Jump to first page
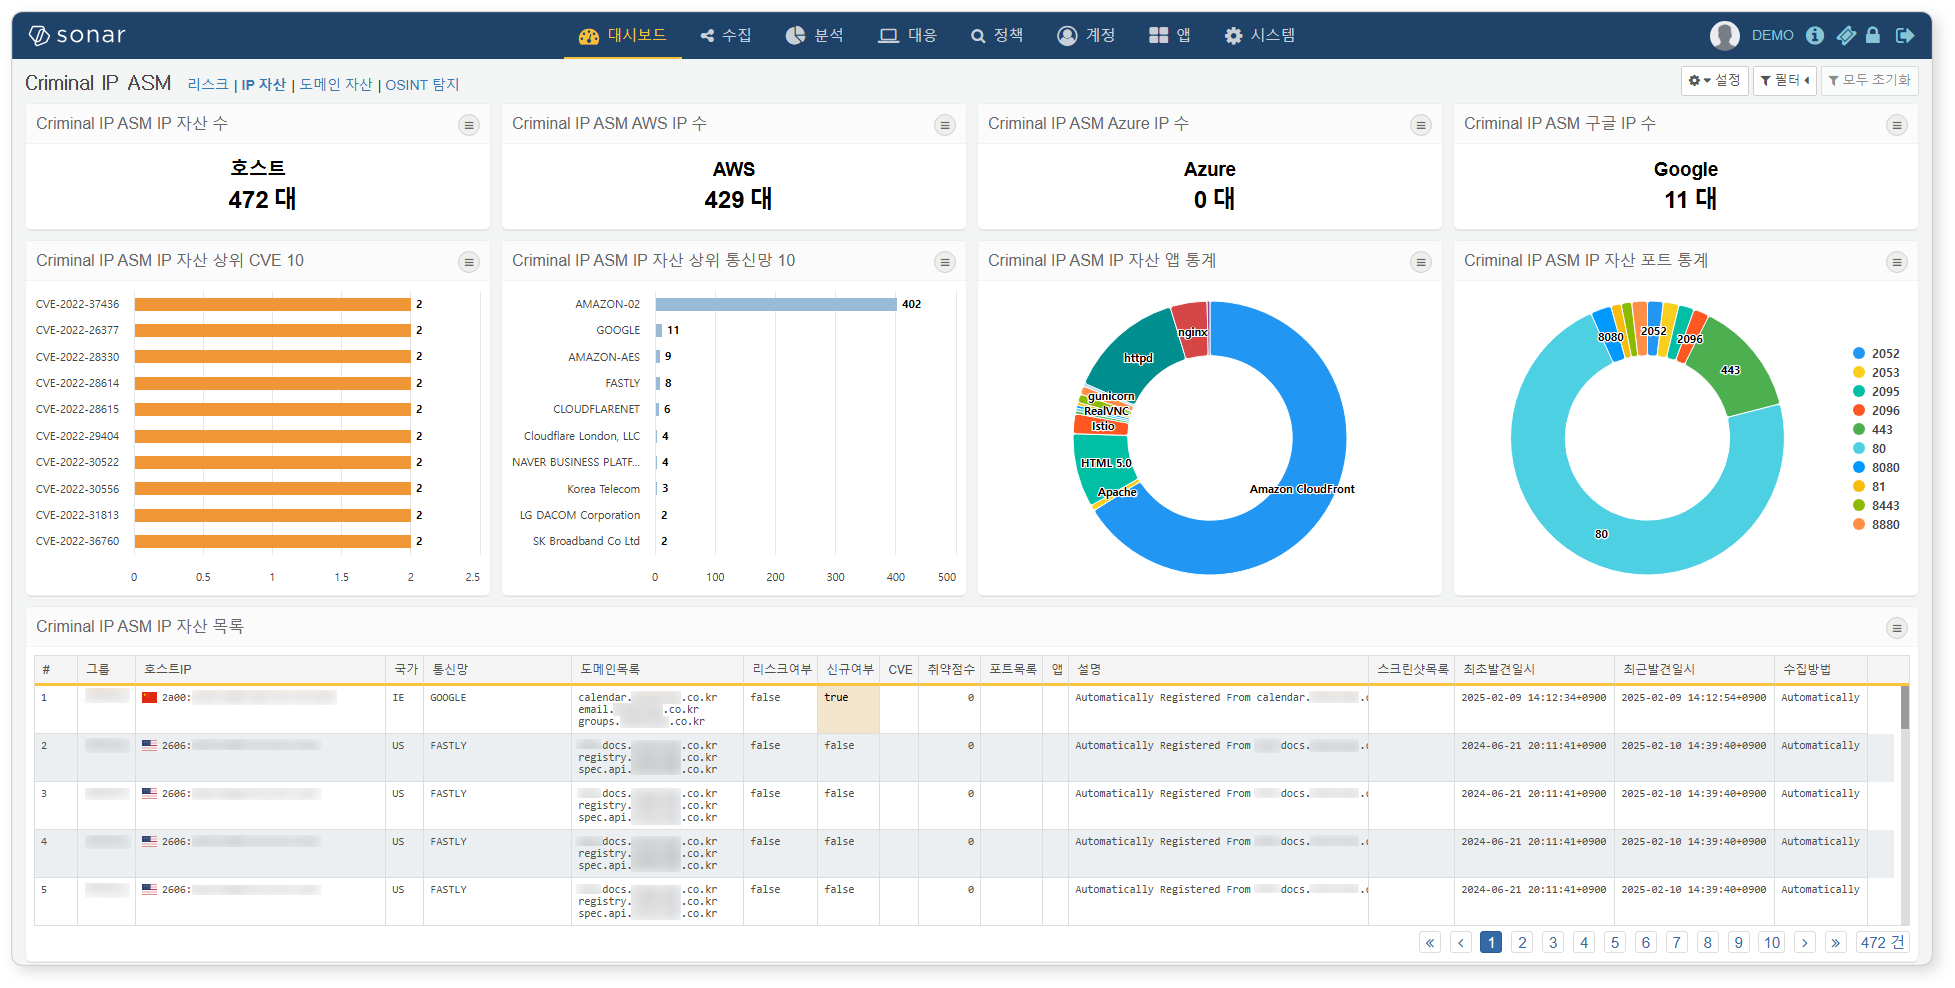1955x988 pixels. pos(1430,942)
